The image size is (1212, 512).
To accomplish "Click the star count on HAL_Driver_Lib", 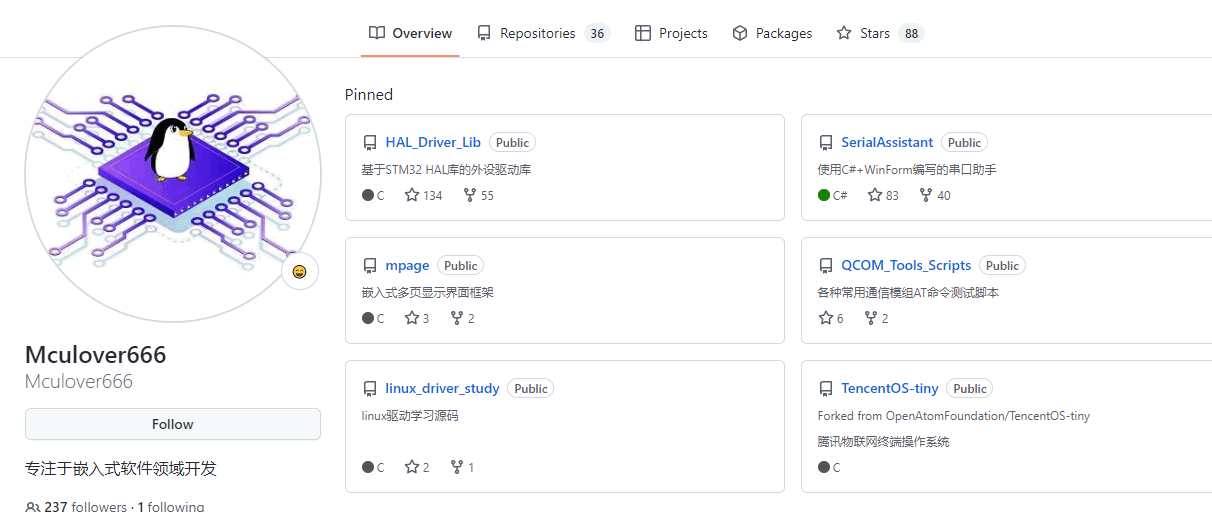I will point(423,195).
